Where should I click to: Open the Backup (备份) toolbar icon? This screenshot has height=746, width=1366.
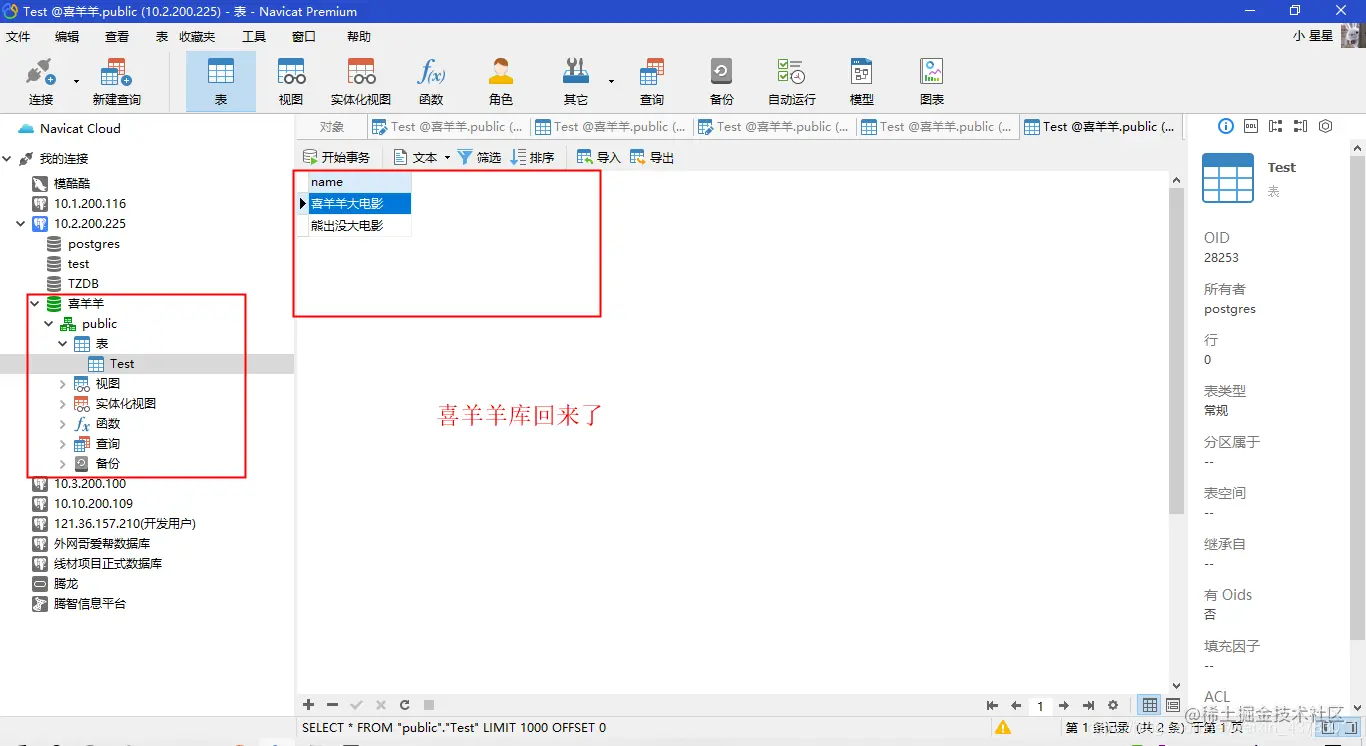coord(721,80)
